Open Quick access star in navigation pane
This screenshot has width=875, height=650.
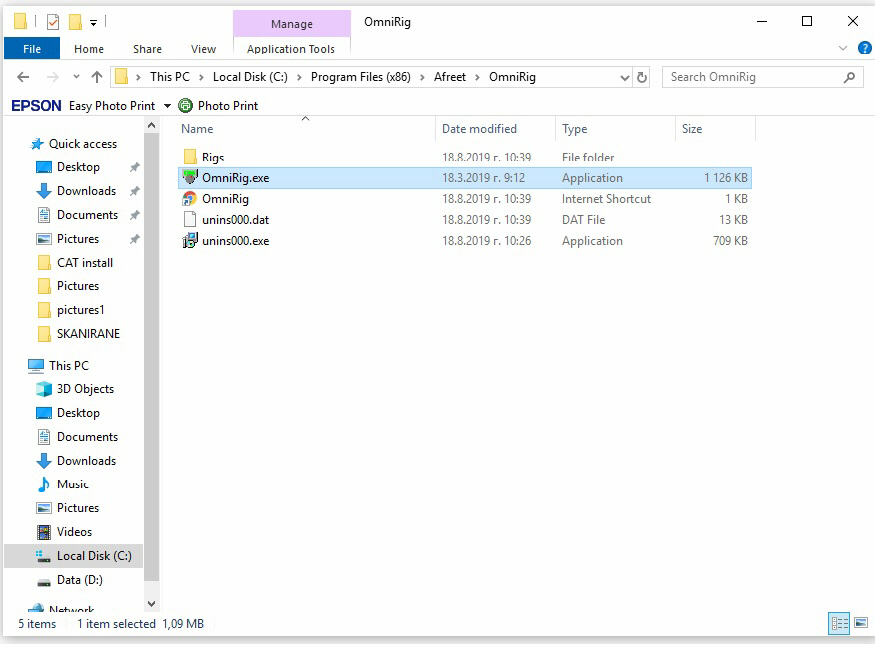point(37,144)
